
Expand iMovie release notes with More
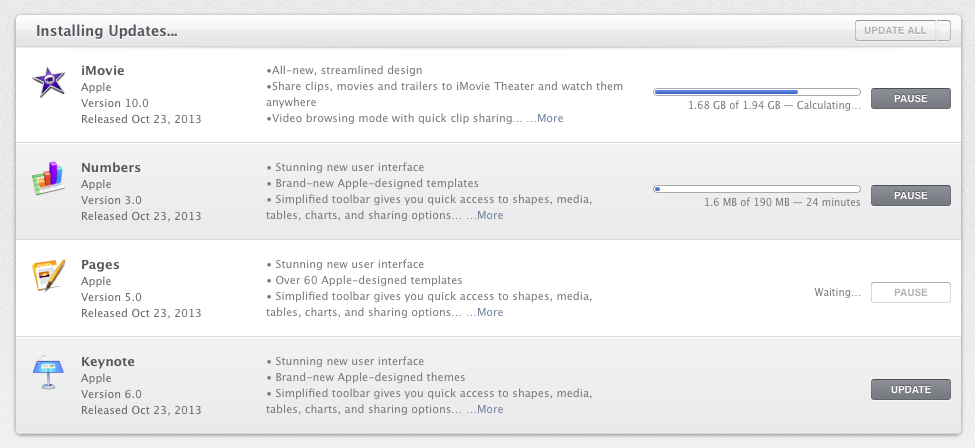[x=545, y=118]
